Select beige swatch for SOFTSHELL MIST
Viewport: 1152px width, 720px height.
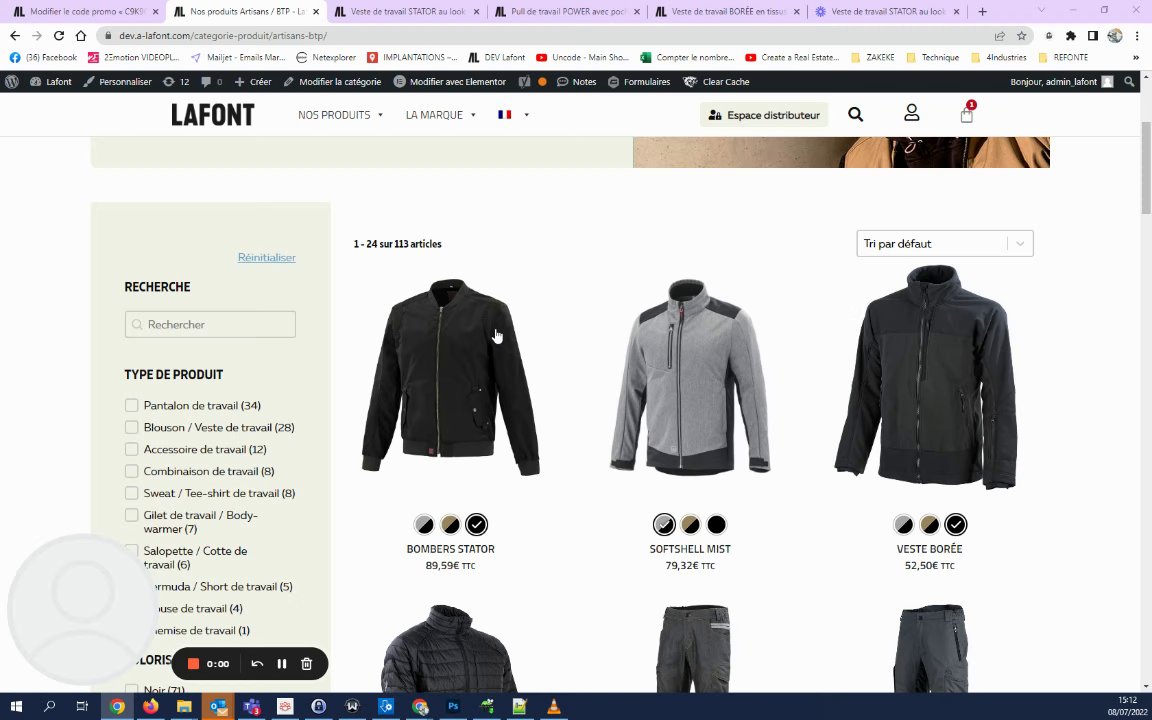tap(690, 525)
